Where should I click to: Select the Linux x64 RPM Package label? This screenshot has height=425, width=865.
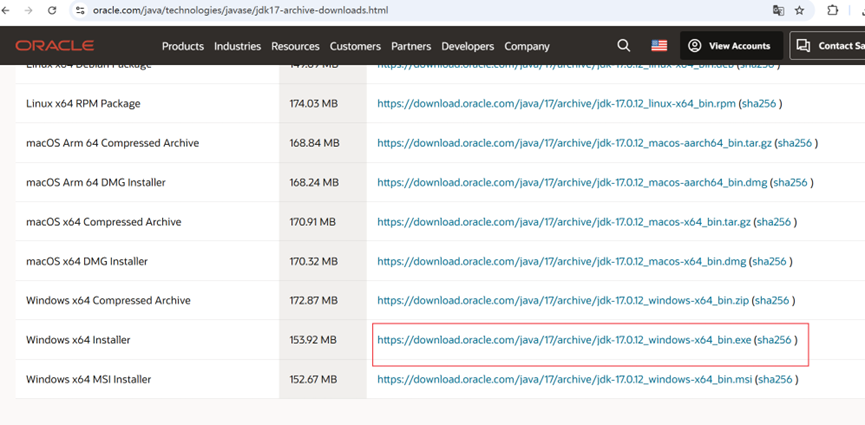[83, 104]
